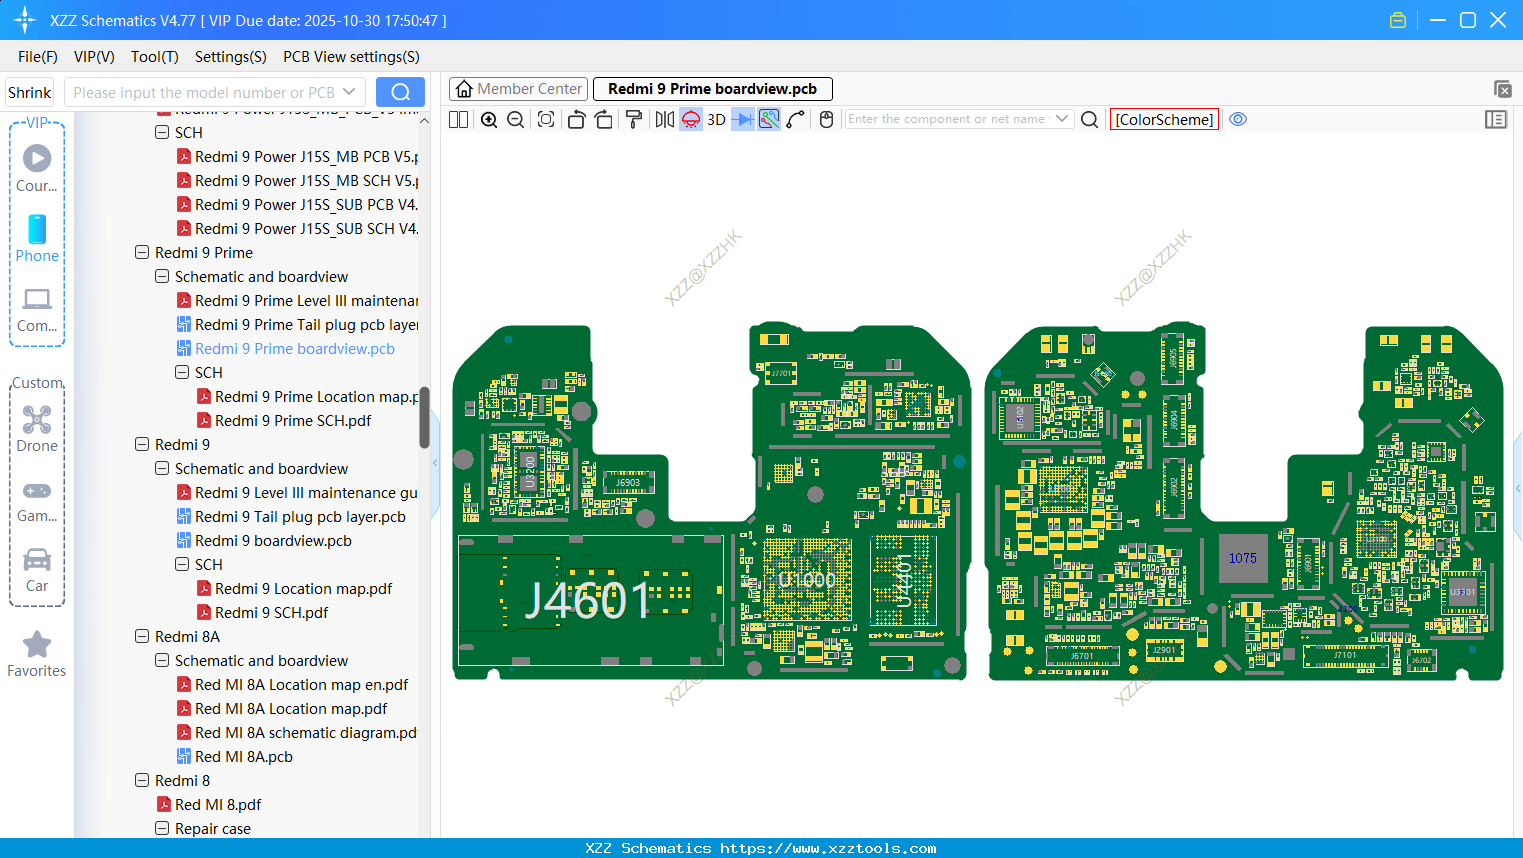This screenshot has width=1523, height=858.
Task: Click the format painter brush icon
Action: point(634,120)
